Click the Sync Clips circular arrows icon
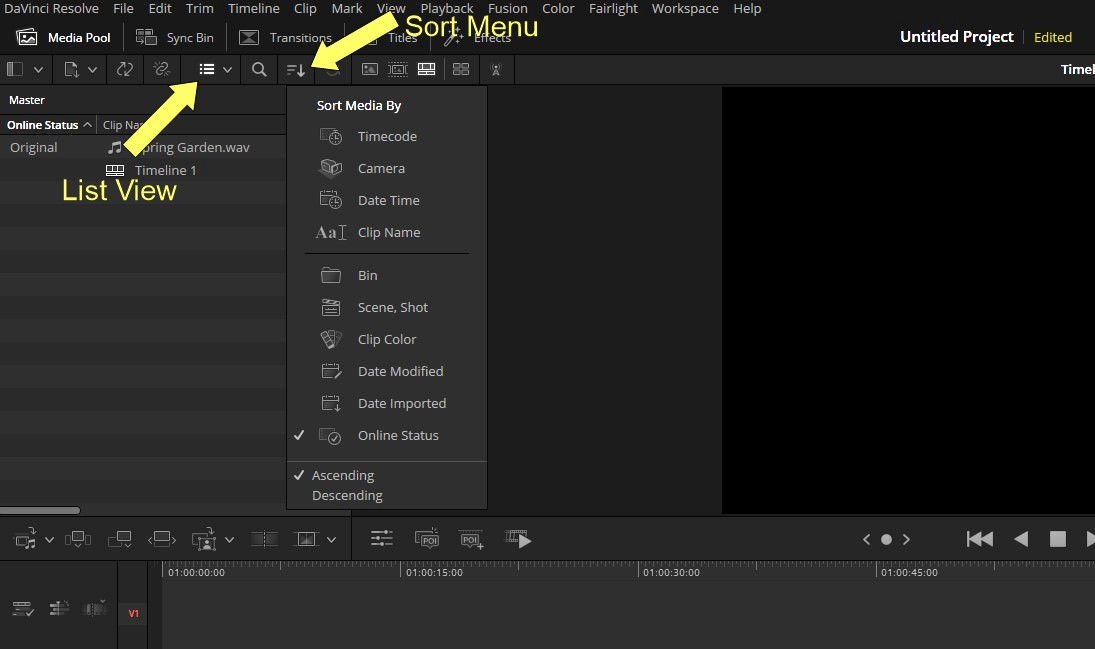The height and width of the screenshot is (649, 1095). (x=124, y=69)
